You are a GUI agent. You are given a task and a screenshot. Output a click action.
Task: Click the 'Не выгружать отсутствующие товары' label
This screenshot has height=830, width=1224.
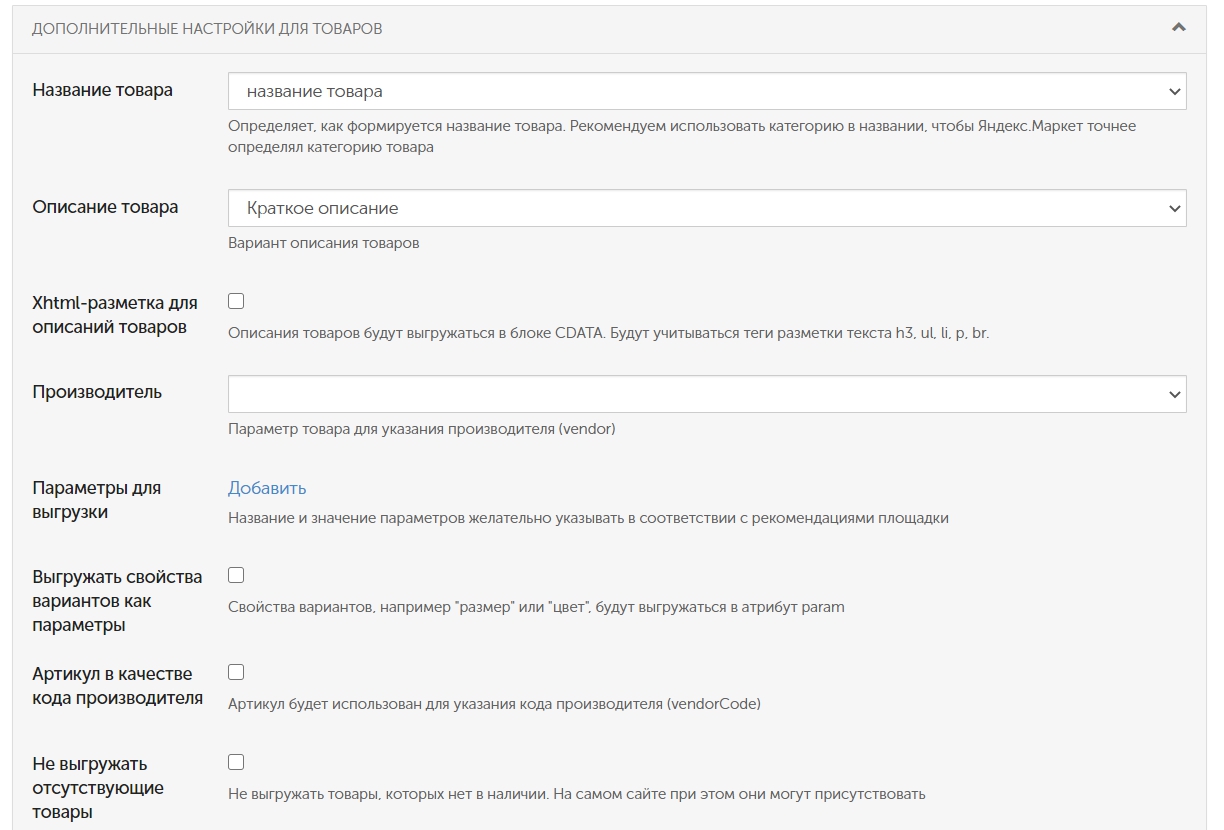(x=98, y=788)
